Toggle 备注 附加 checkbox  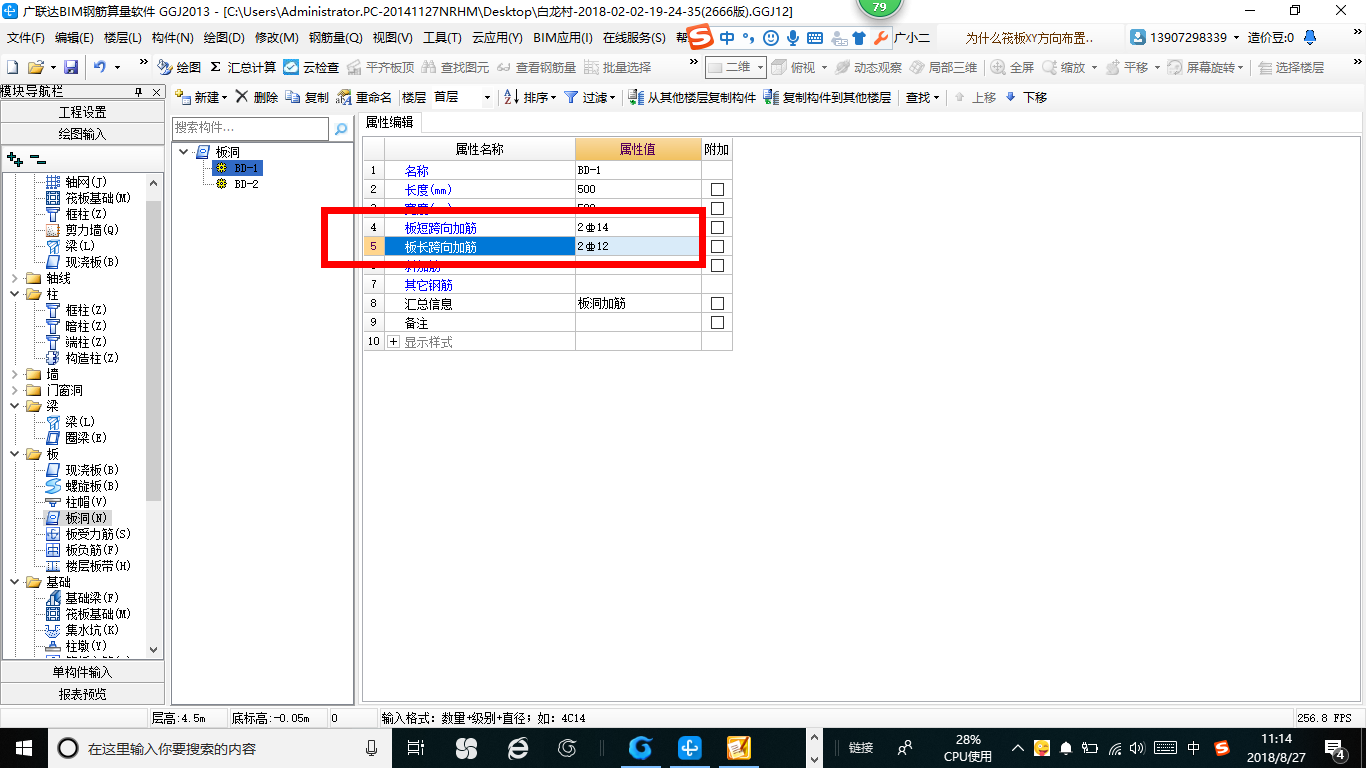pos(717,322)
